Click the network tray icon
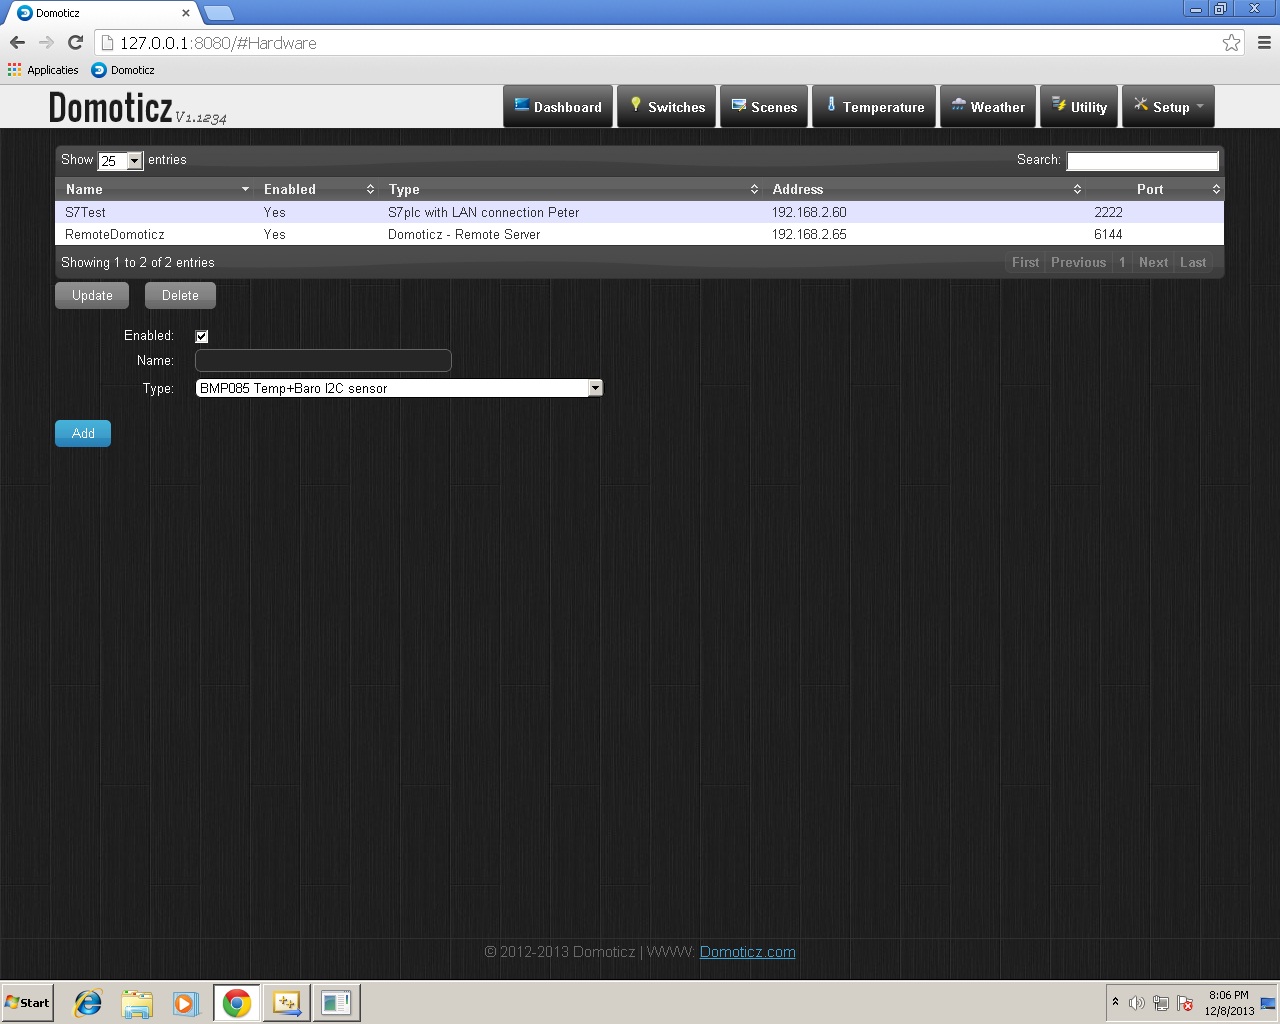 click(x=1160, y=1003)
